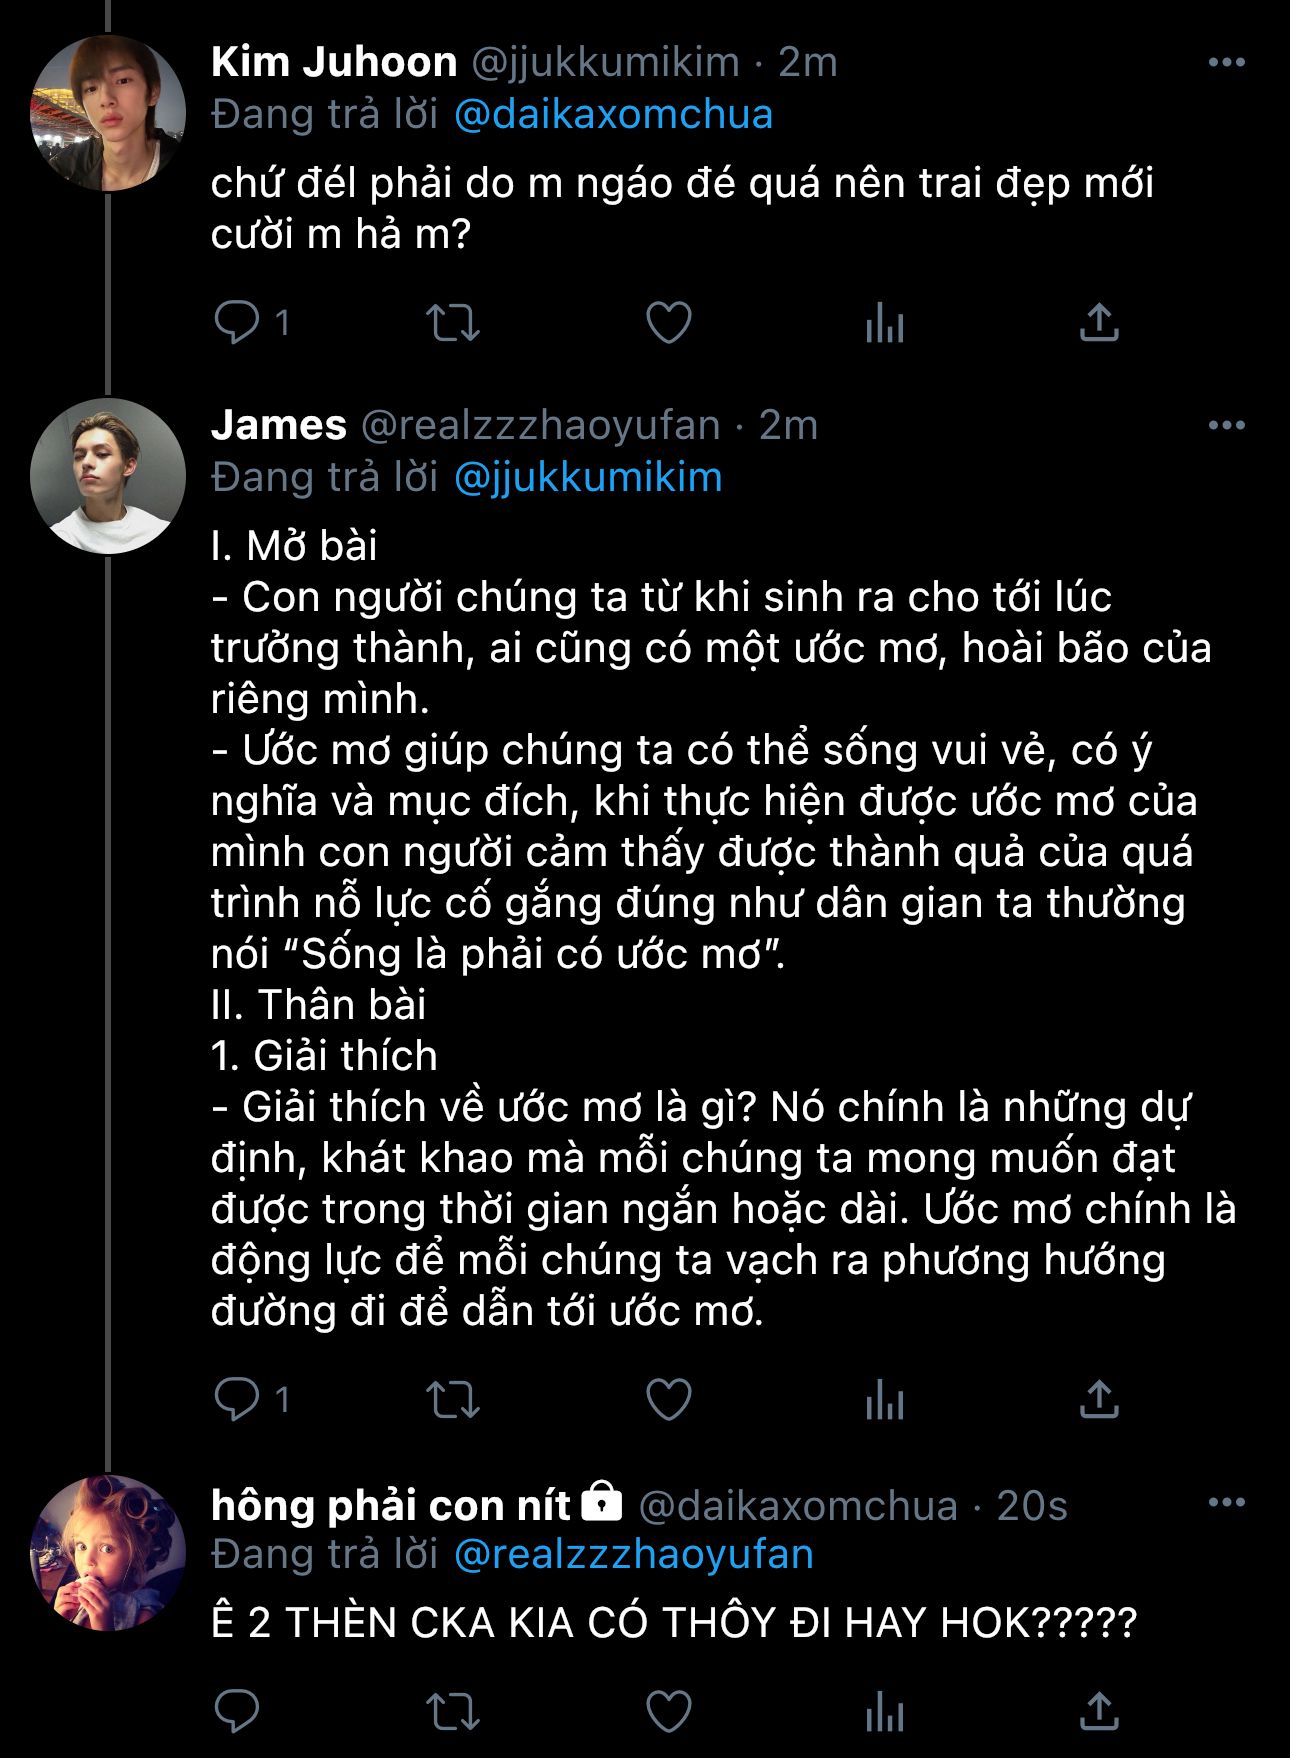Open the @realzzzhaoyufan mention link

coord(634,1555)
